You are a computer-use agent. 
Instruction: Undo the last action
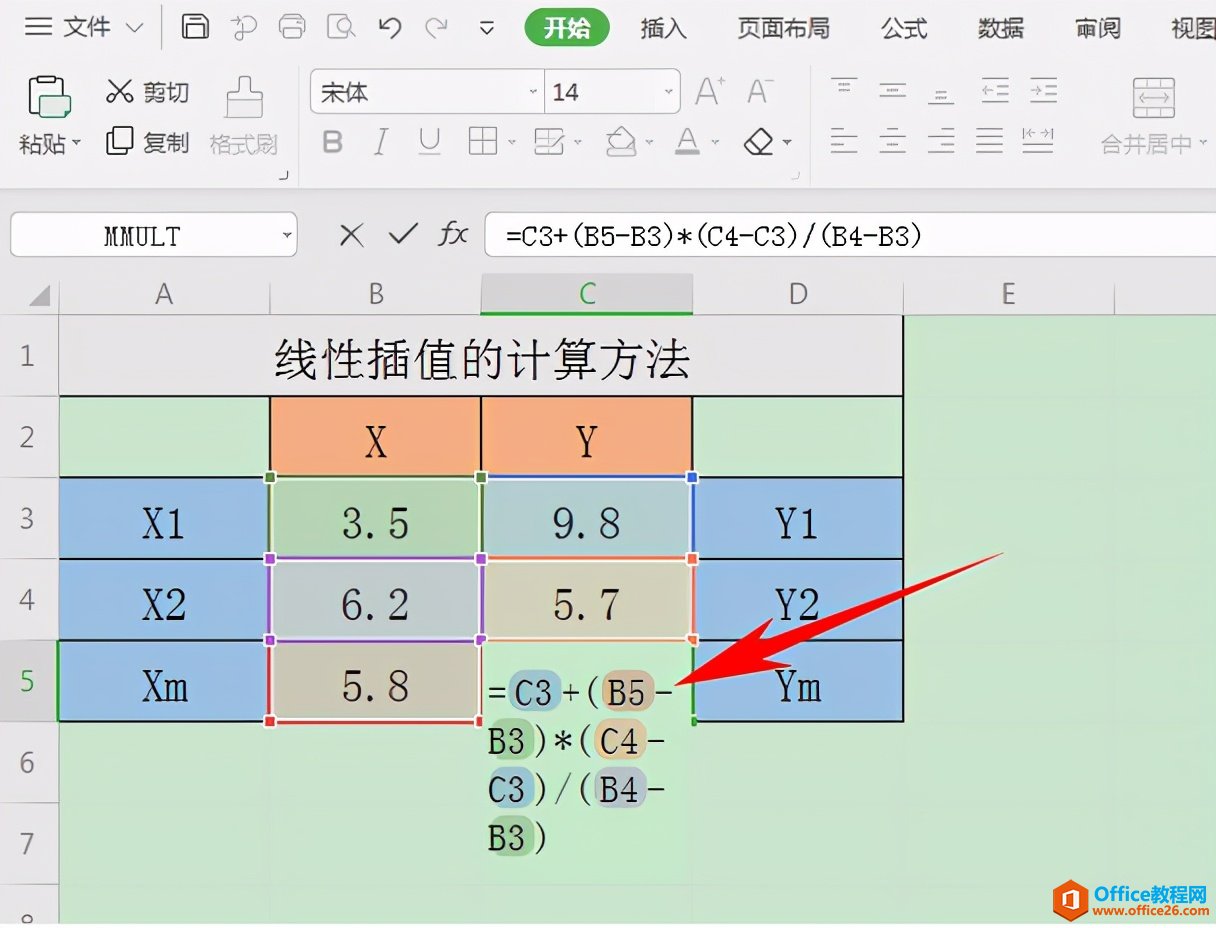click(390, 28)
